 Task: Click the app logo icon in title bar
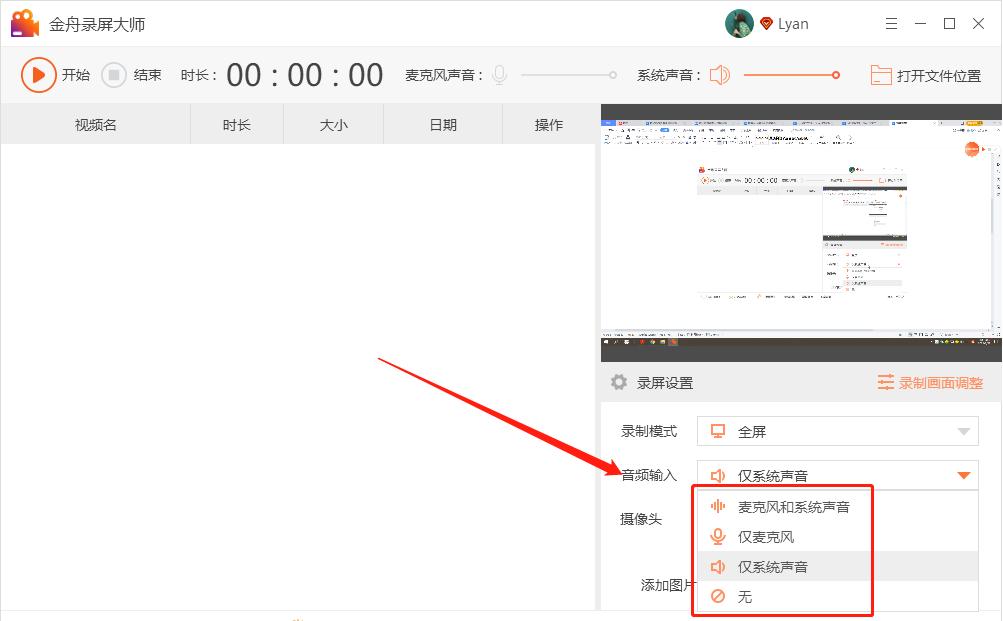click(x=23, y=22)
